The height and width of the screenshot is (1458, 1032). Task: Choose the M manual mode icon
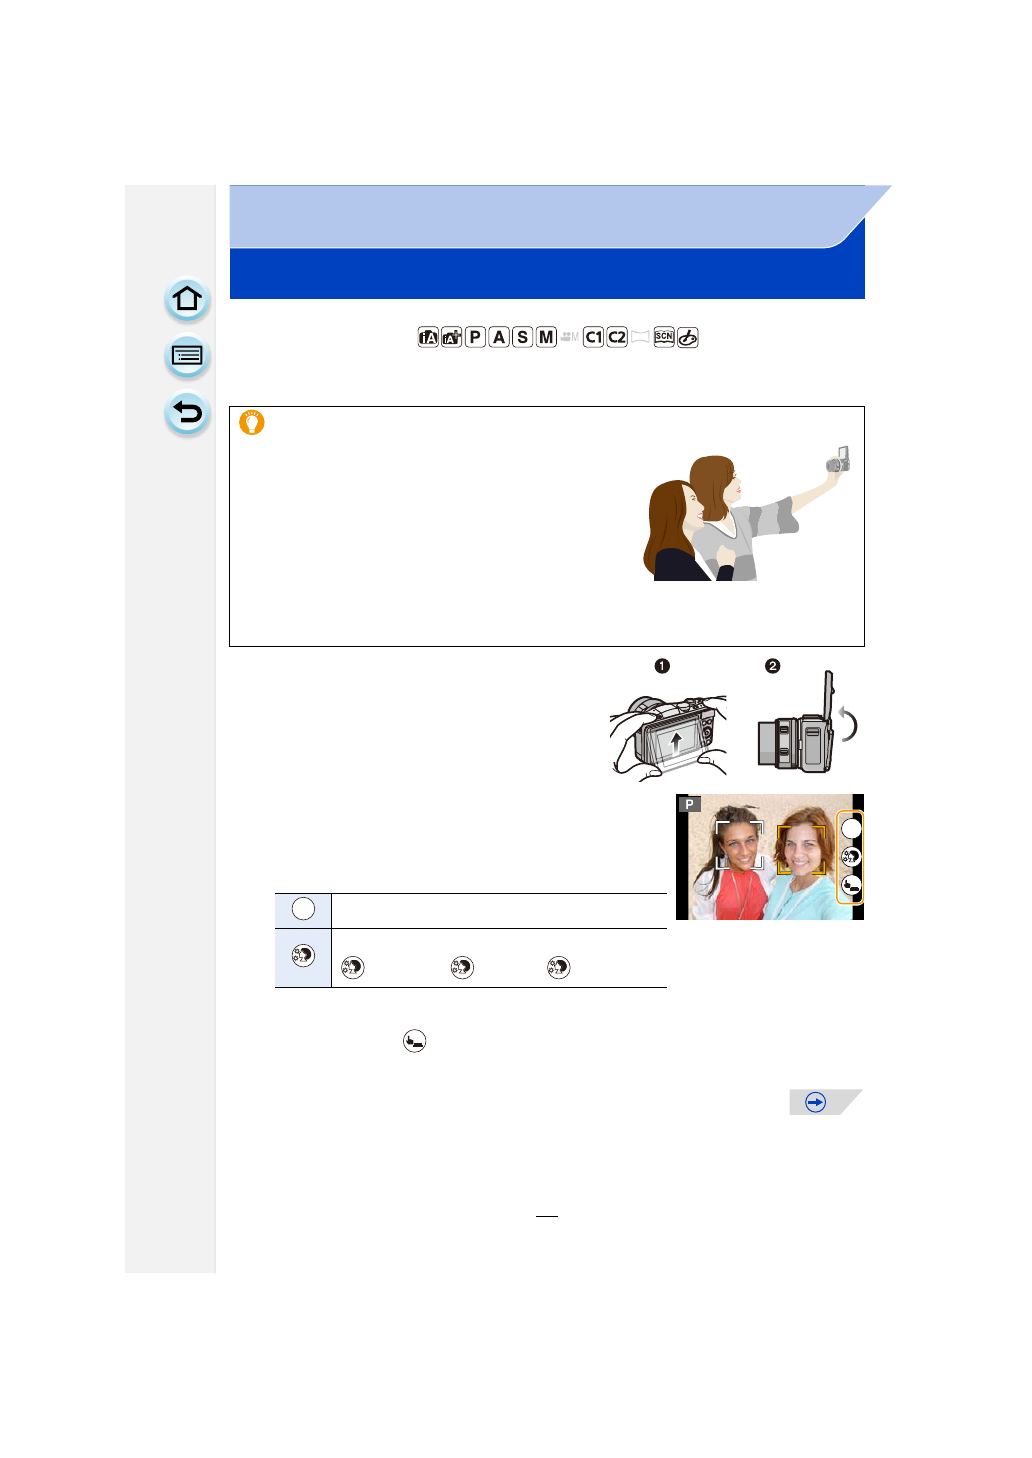point(546,338)
